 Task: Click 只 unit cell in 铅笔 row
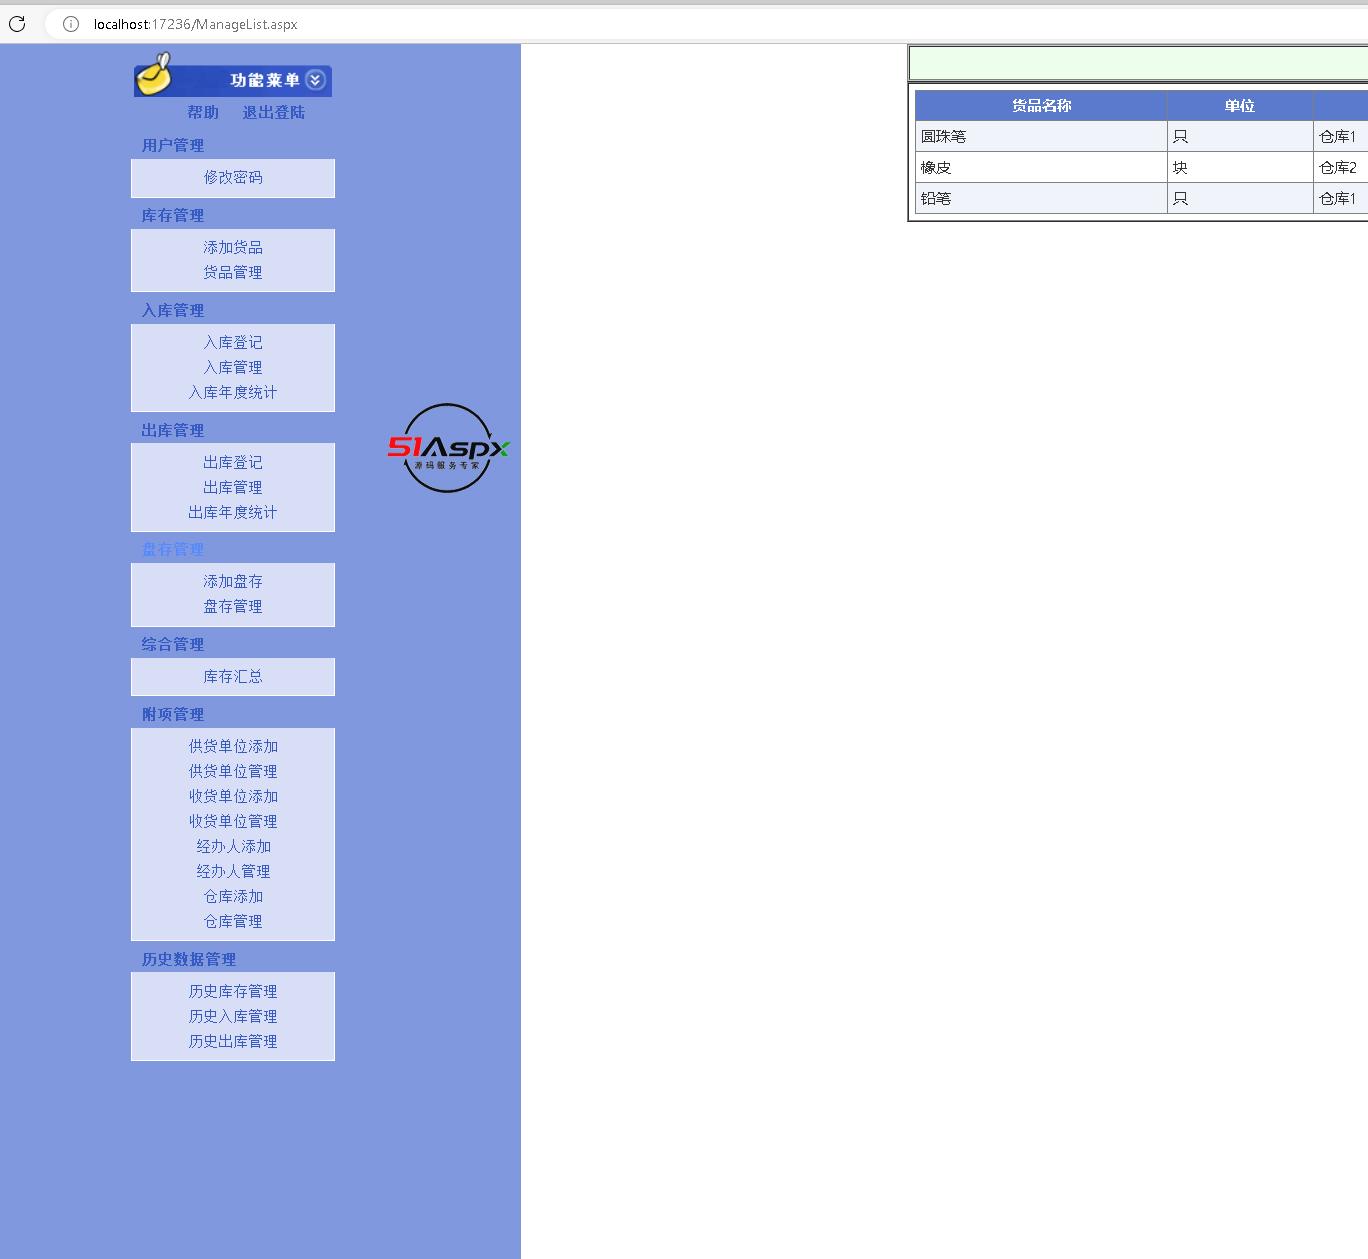[1240, 198]
